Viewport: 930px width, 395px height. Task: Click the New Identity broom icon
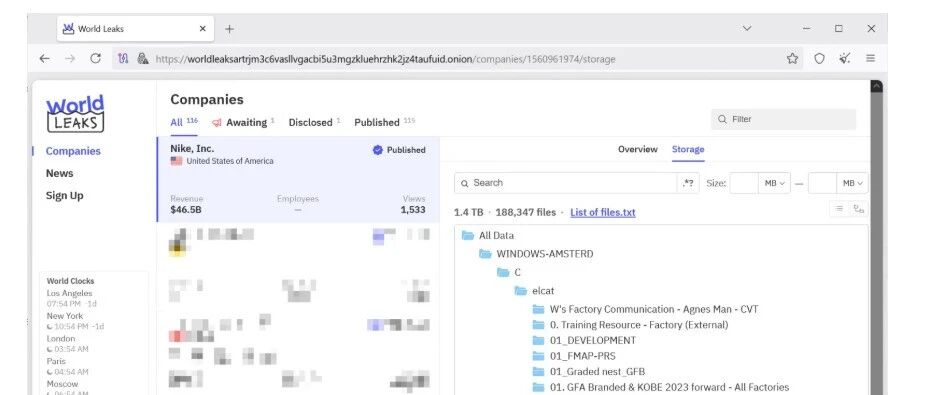point(845,58)
